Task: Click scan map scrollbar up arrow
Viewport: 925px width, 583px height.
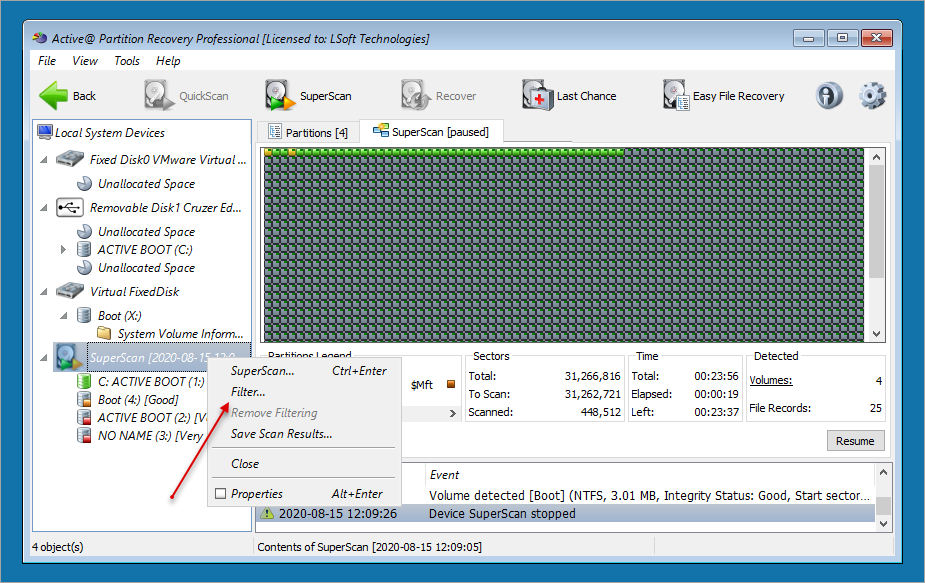Action: [x=876, y=157]
